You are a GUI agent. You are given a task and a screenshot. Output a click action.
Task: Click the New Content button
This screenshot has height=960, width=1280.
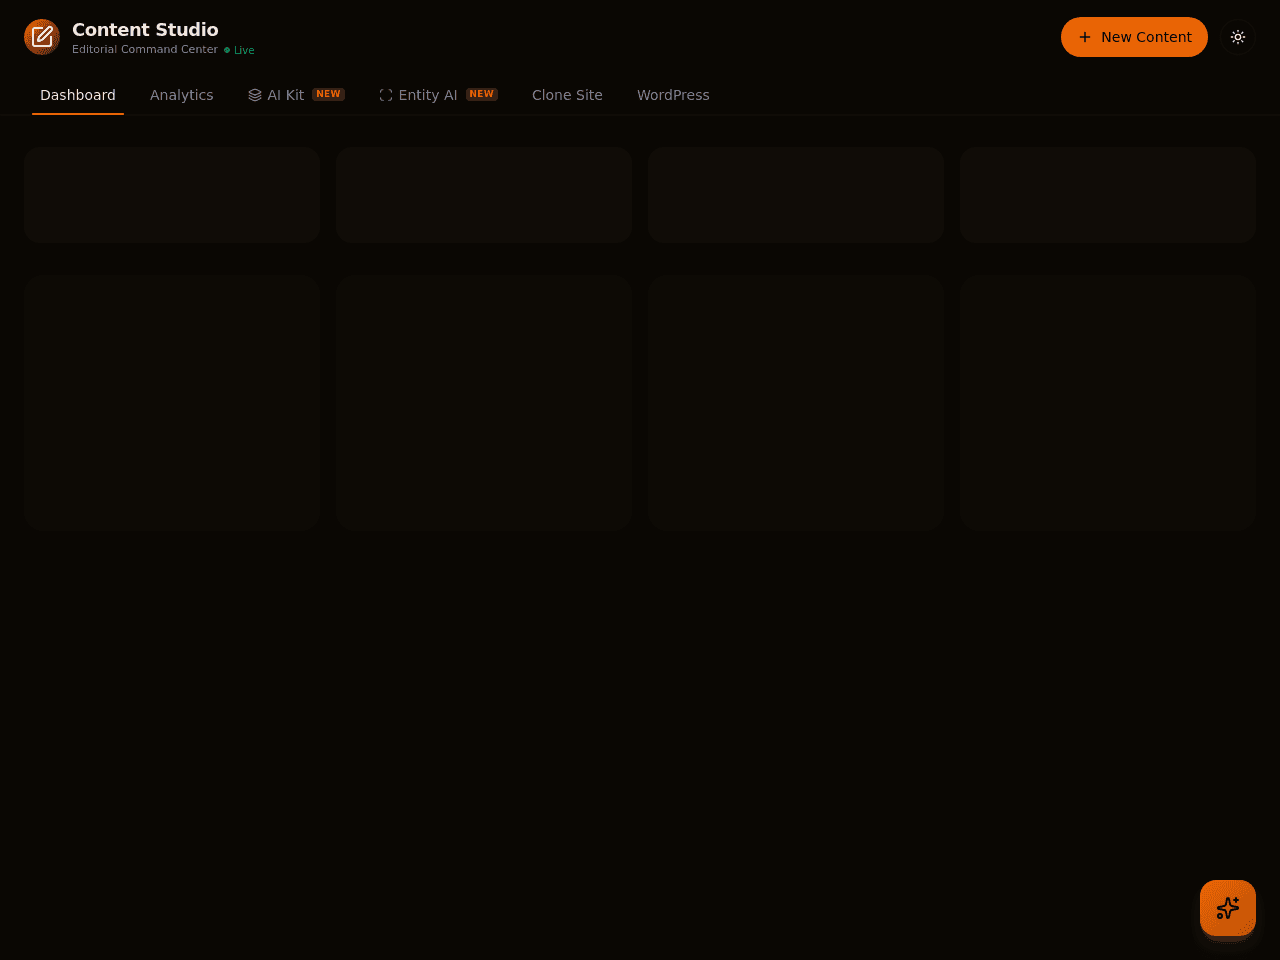[x=1134, y=37]
